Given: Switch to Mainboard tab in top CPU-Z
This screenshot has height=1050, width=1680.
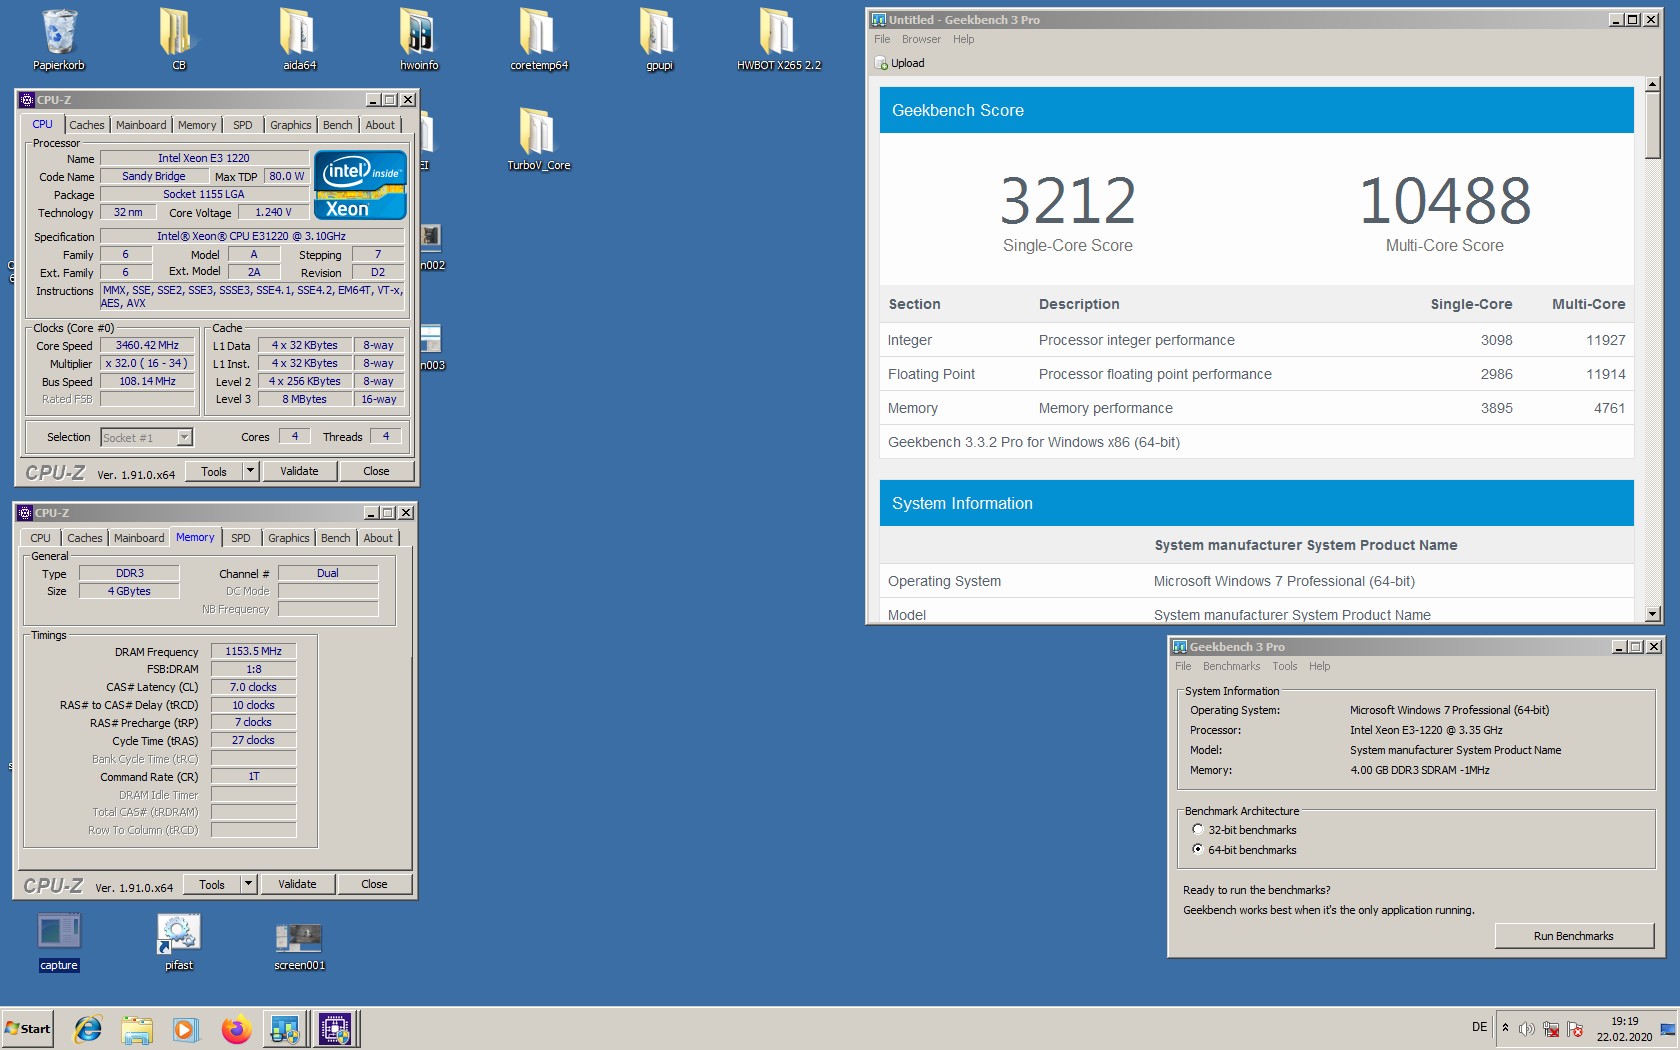Looking at the screenshot, I should pos(141,125).
